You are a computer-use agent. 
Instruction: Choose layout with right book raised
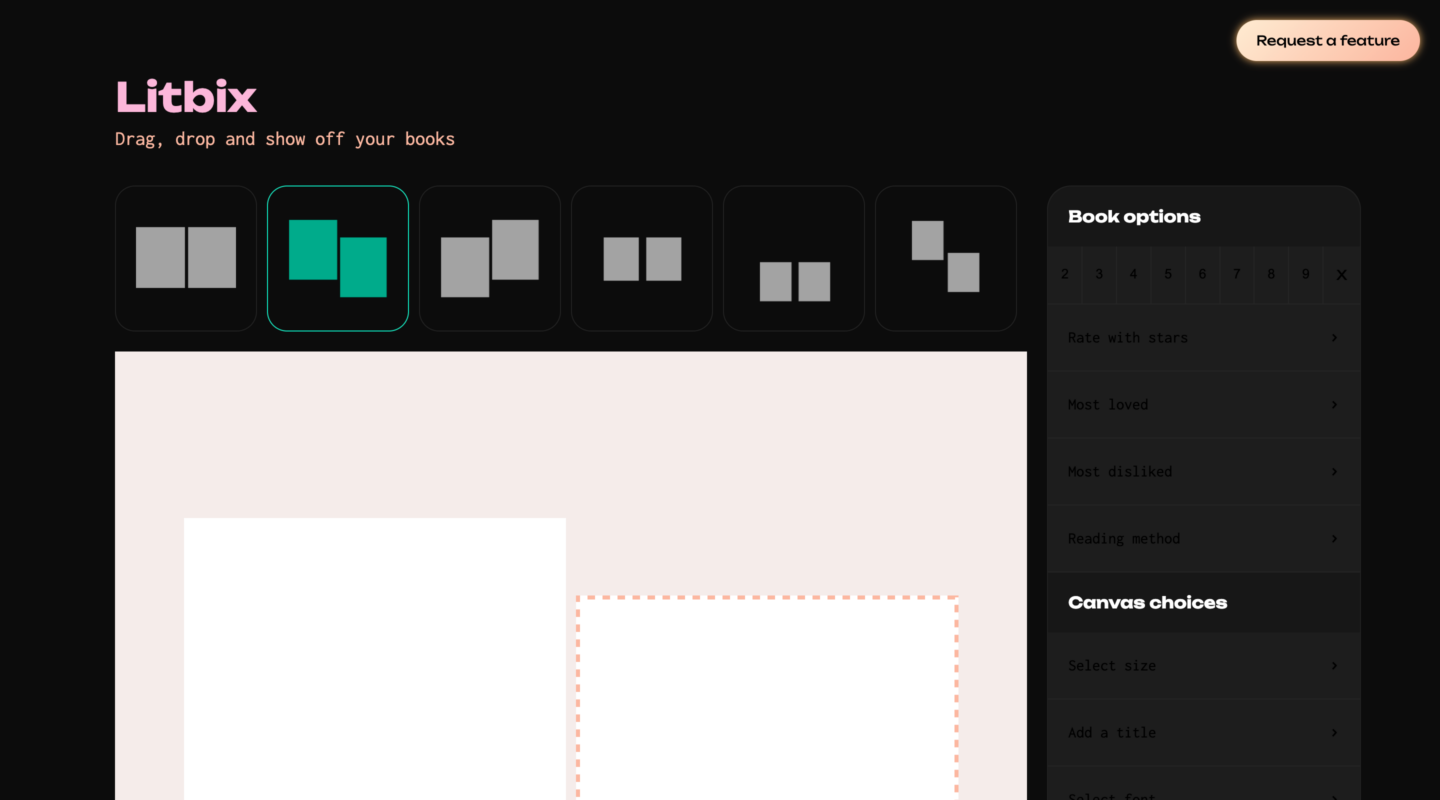pyautogui.click(x=490, y=258)
